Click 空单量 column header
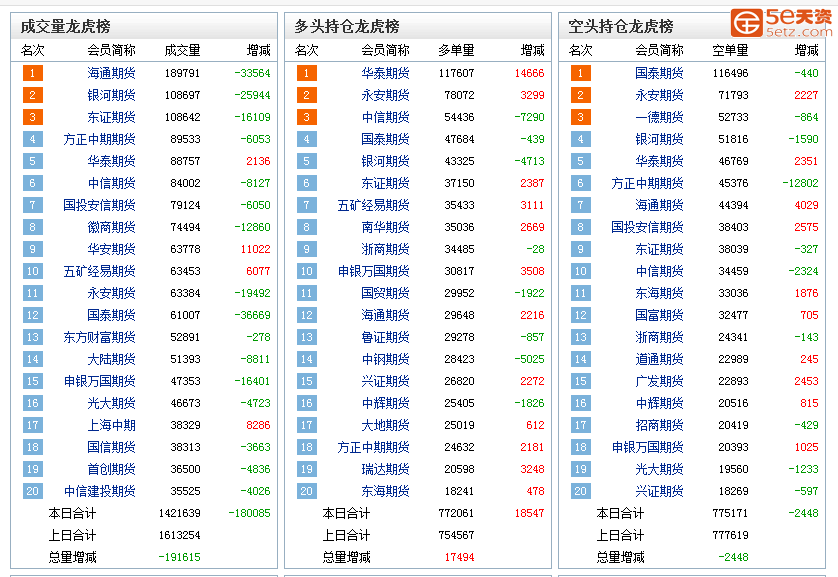 point(731,50)
